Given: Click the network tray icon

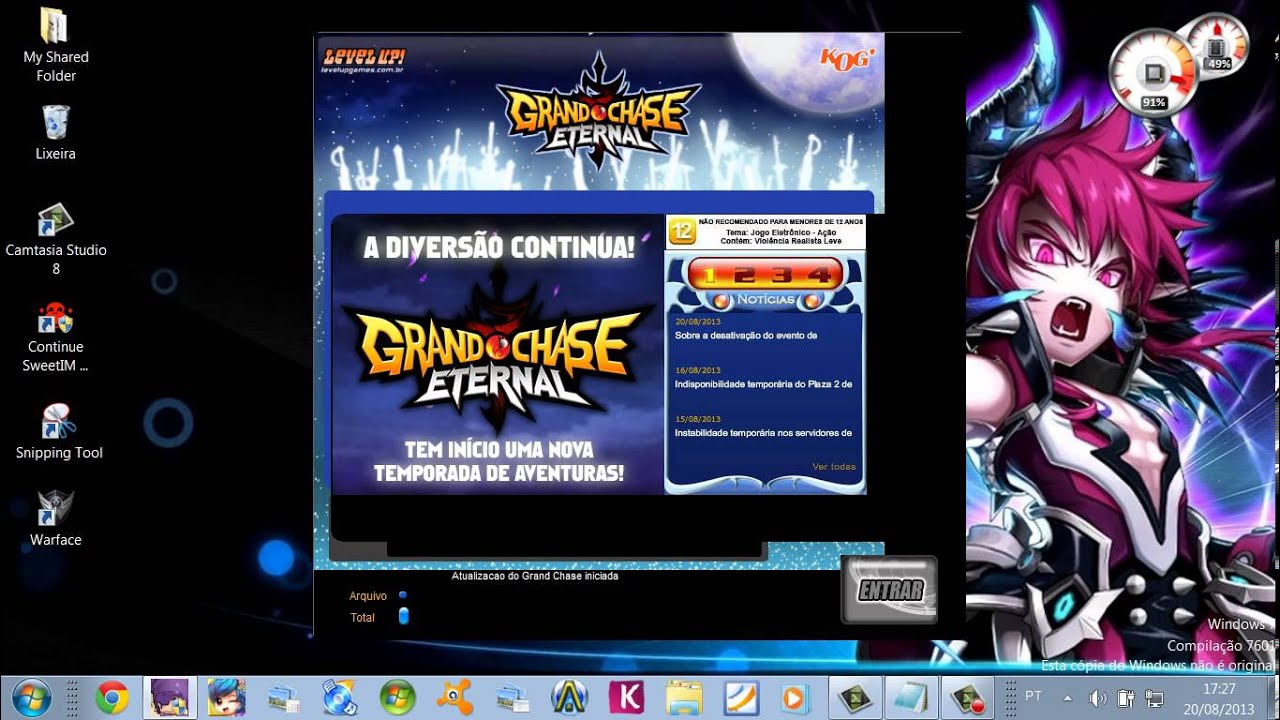Looking at the screenshot, I should tap(1153, 697).
